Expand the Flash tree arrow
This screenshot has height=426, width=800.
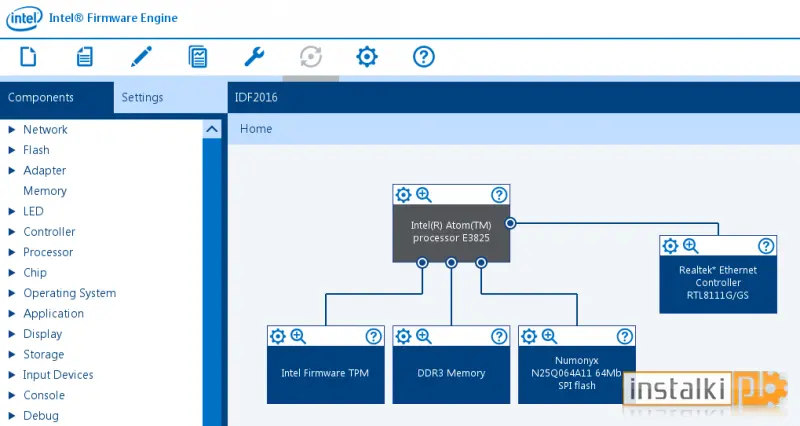[x=12, y=150]
